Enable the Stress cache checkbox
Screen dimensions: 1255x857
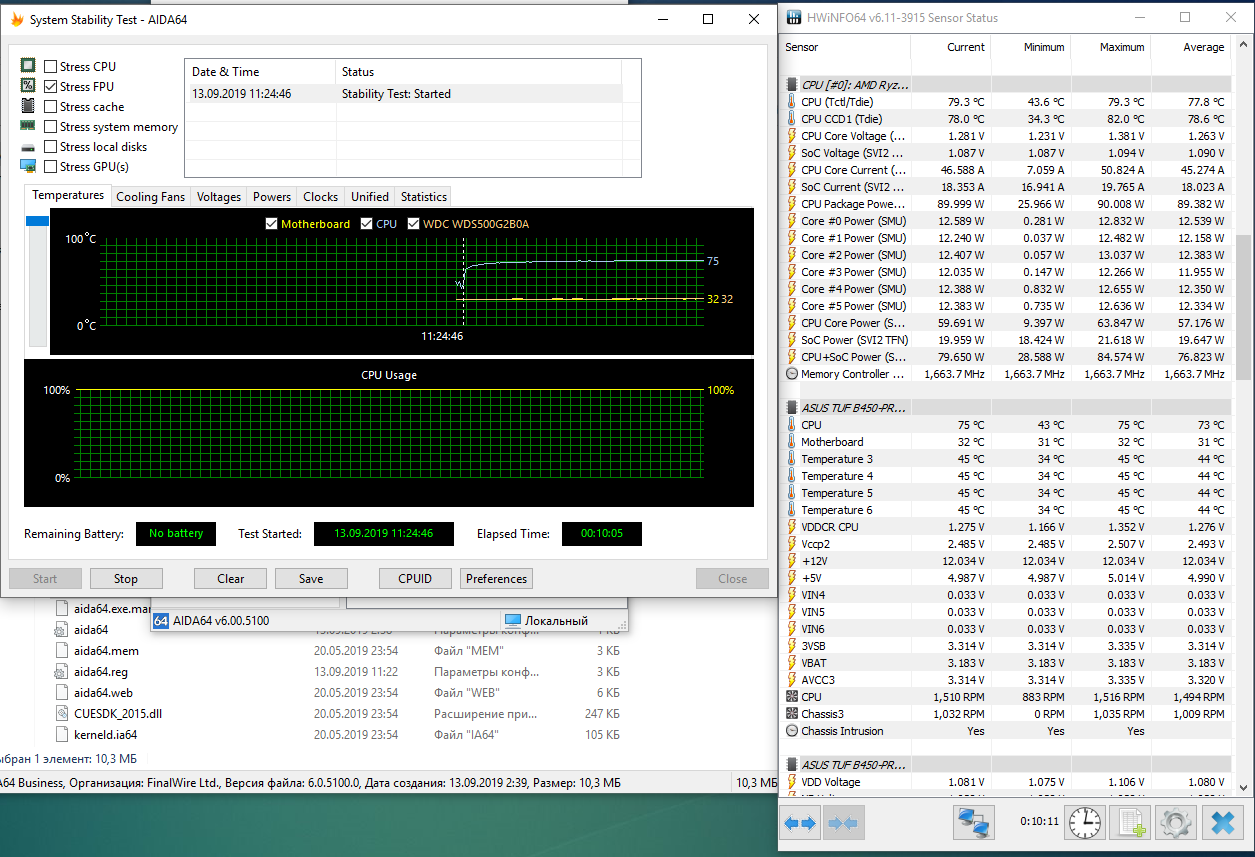pyautogui.click(x=50, y=106)
